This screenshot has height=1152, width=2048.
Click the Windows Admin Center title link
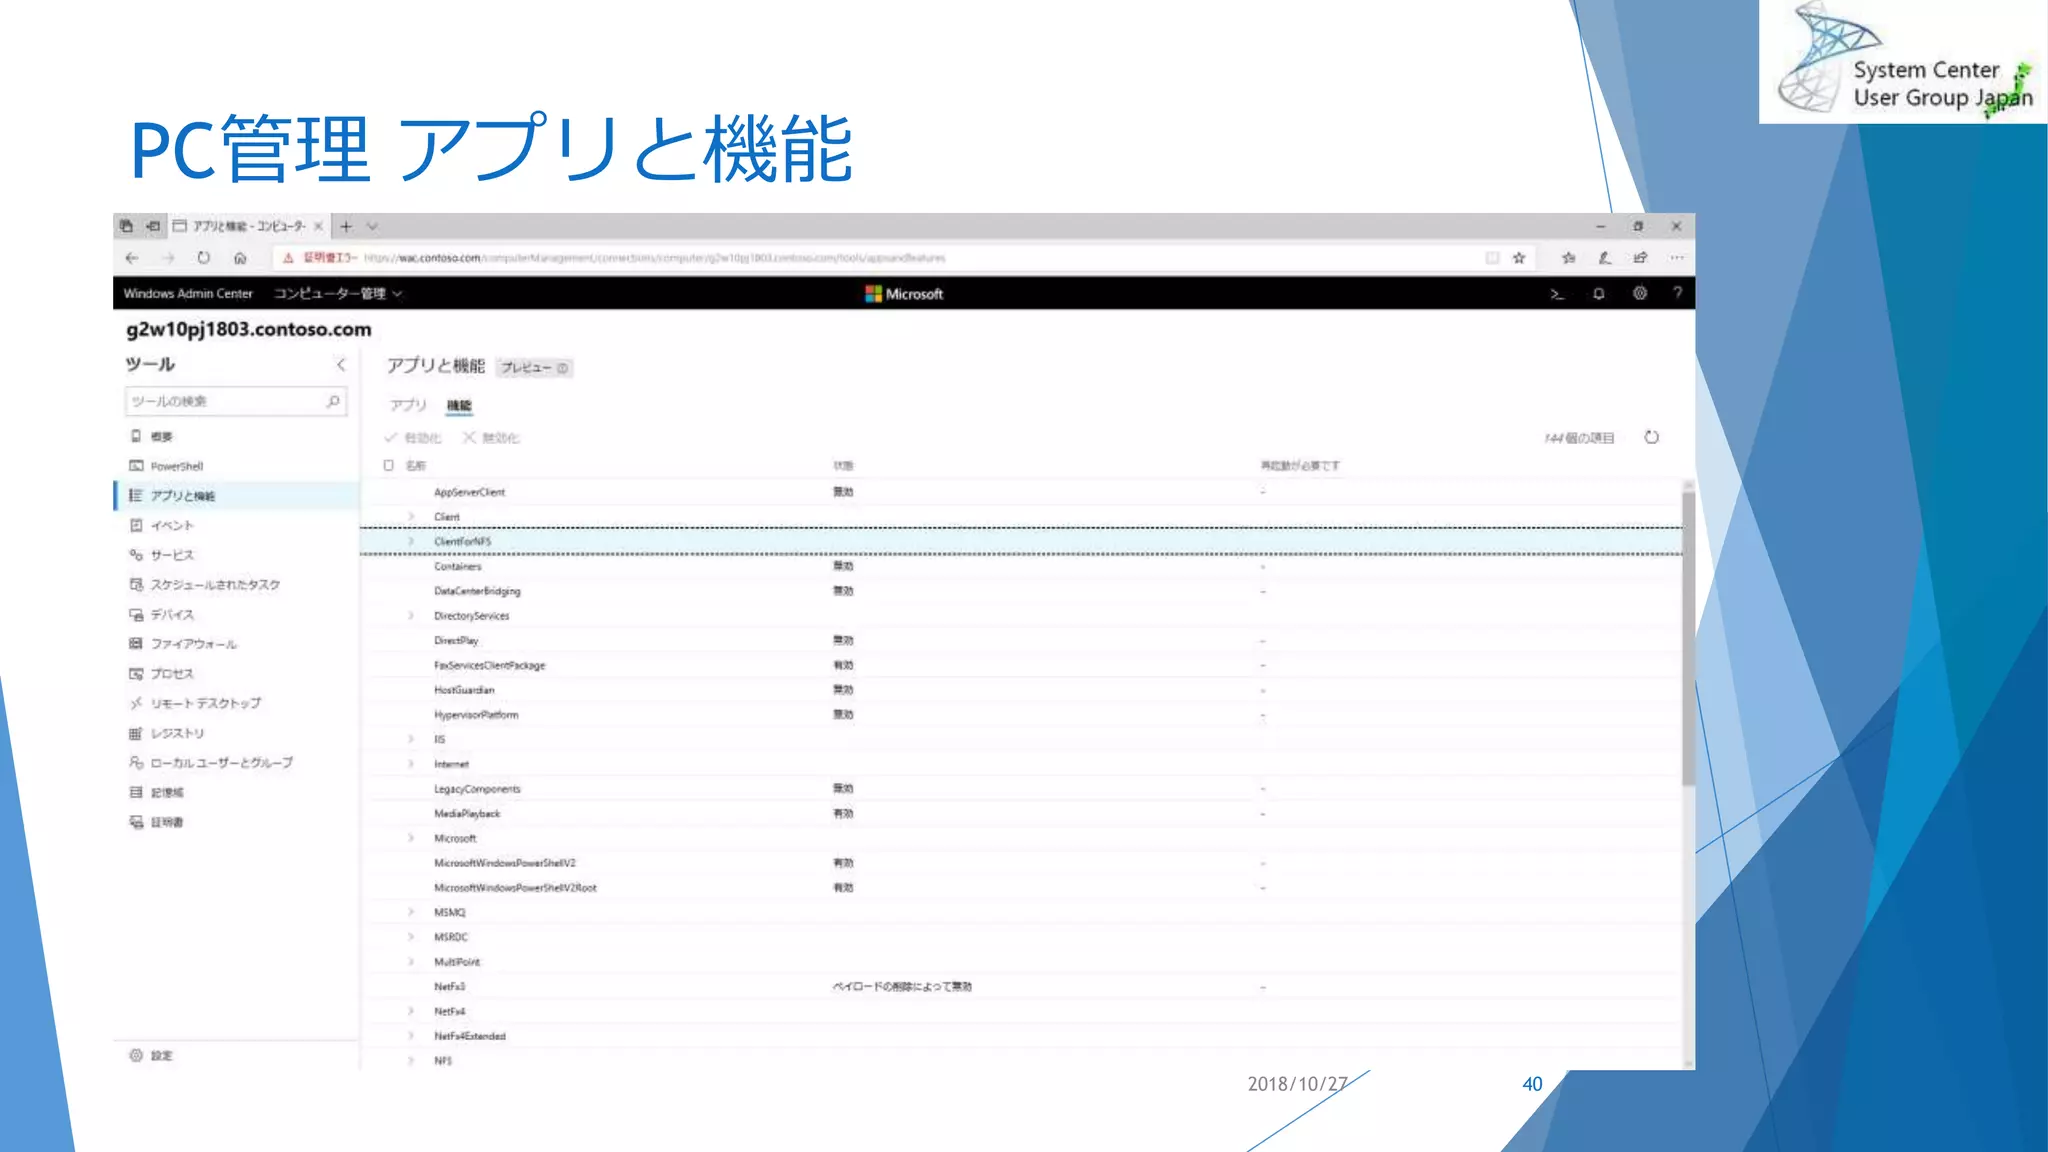click(188, 294)
